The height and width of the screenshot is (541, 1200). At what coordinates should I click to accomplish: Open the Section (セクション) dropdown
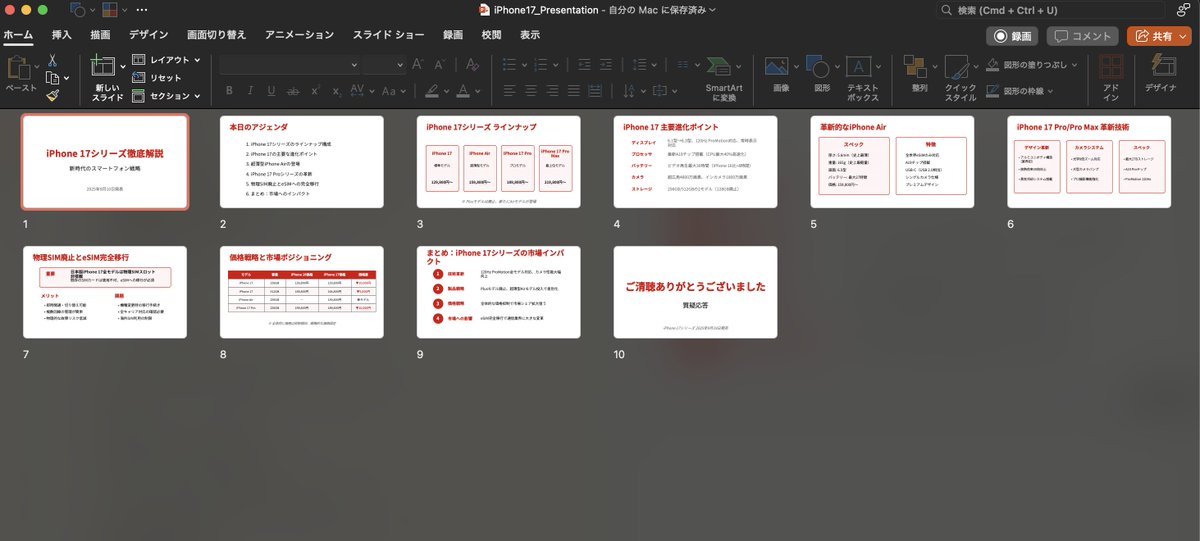[x=167, y=96]
